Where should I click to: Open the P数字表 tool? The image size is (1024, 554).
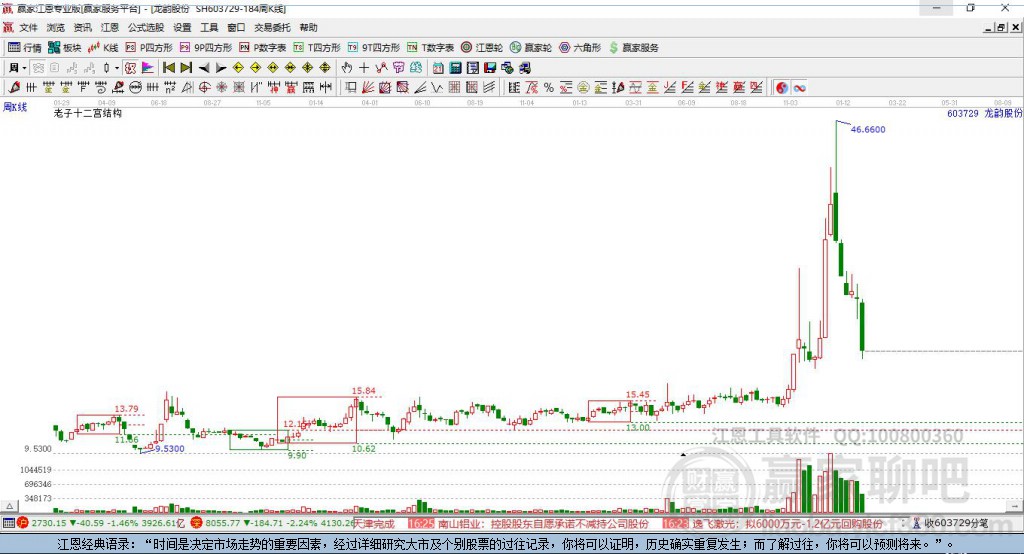(263, 48)
